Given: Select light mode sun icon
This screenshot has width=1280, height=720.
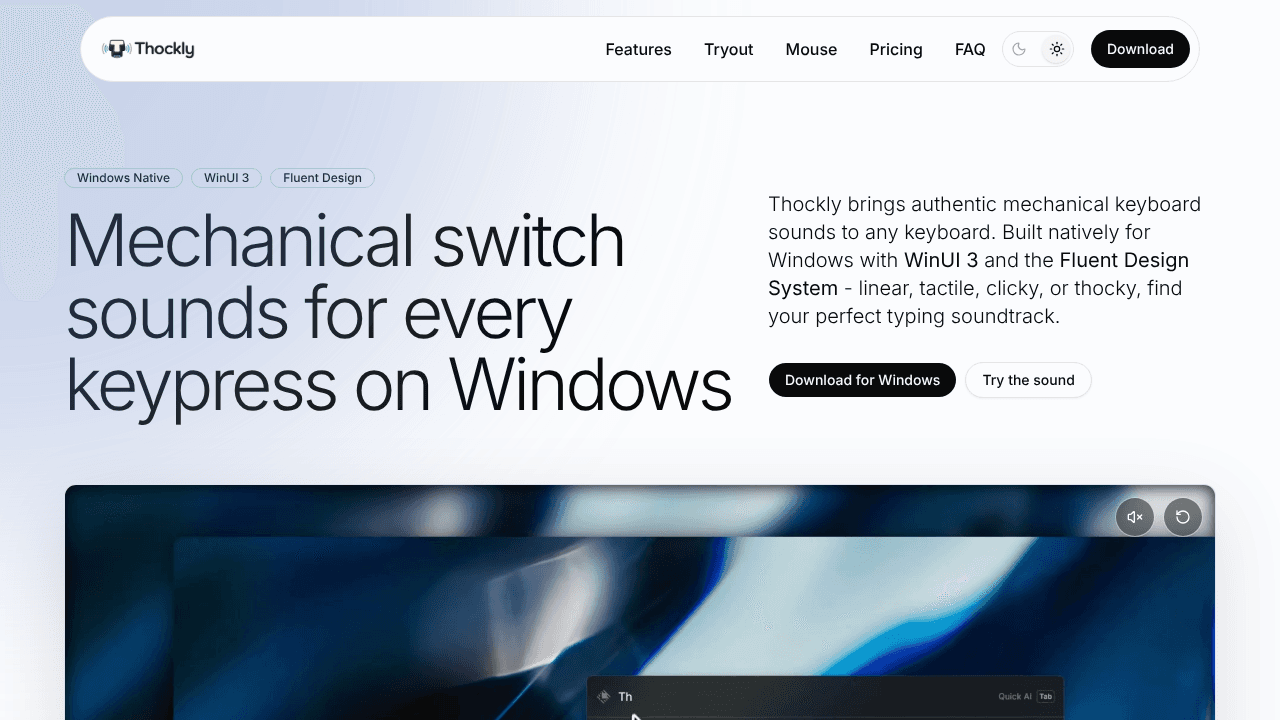Looking at the screenshot, I should pos(1057,49).
